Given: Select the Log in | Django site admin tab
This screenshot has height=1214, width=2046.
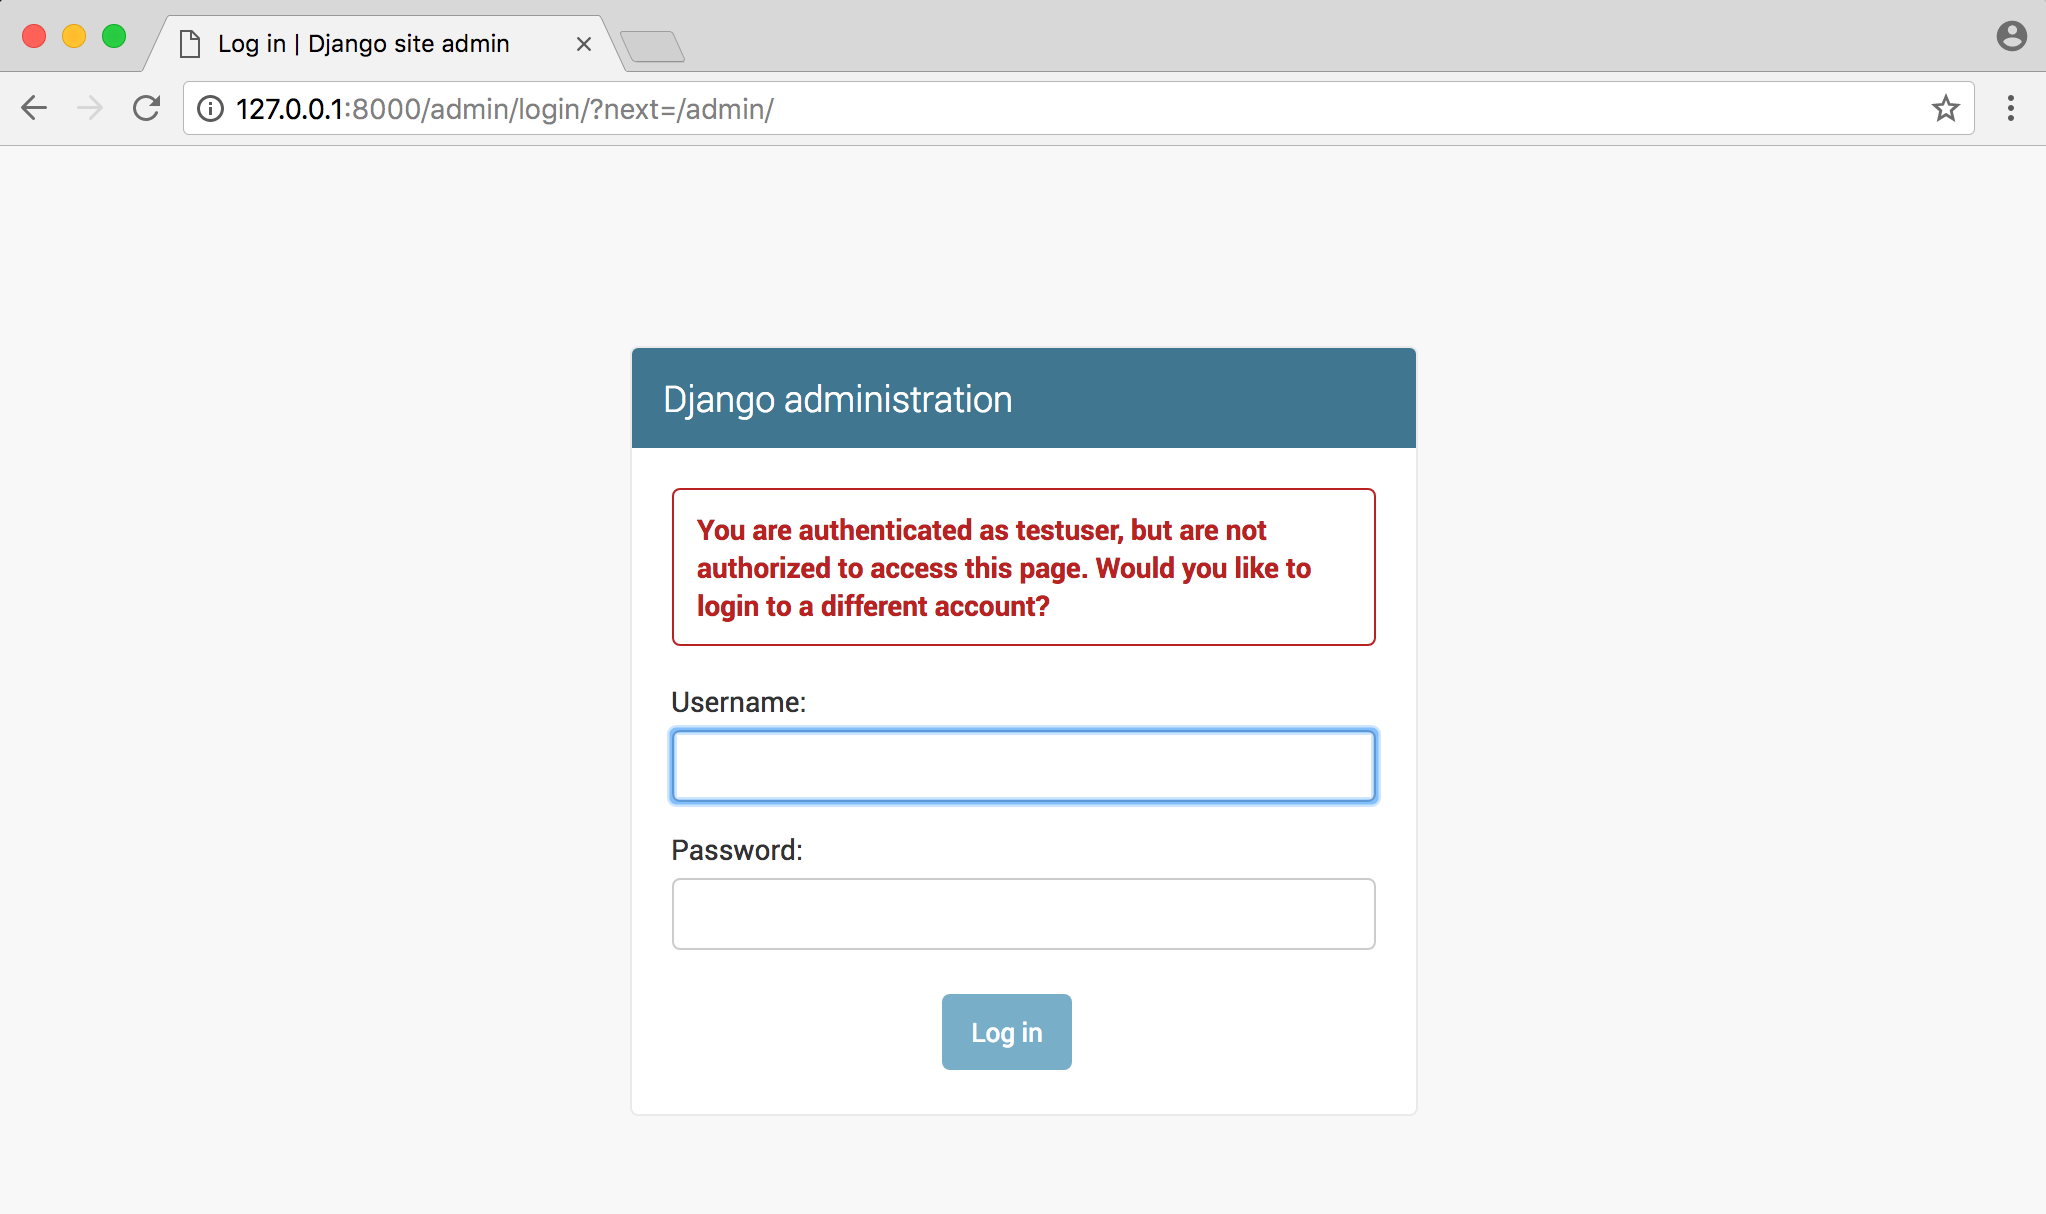Looking at the screenshot, I should 385,44.
